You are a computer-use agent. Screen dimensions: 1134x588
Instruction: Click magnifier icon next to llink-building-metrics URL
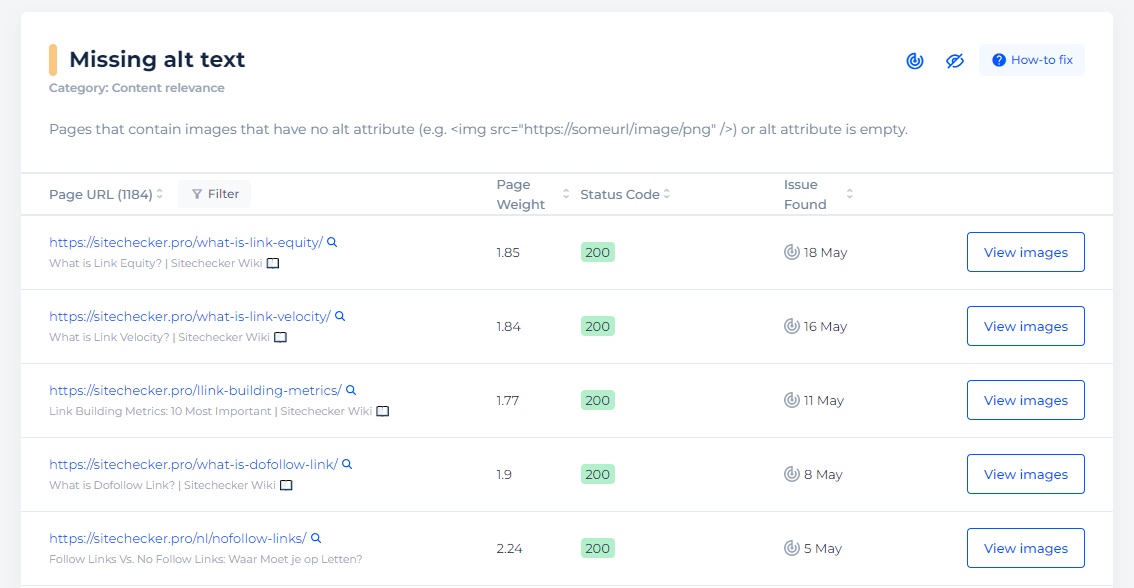click(351, 391)
